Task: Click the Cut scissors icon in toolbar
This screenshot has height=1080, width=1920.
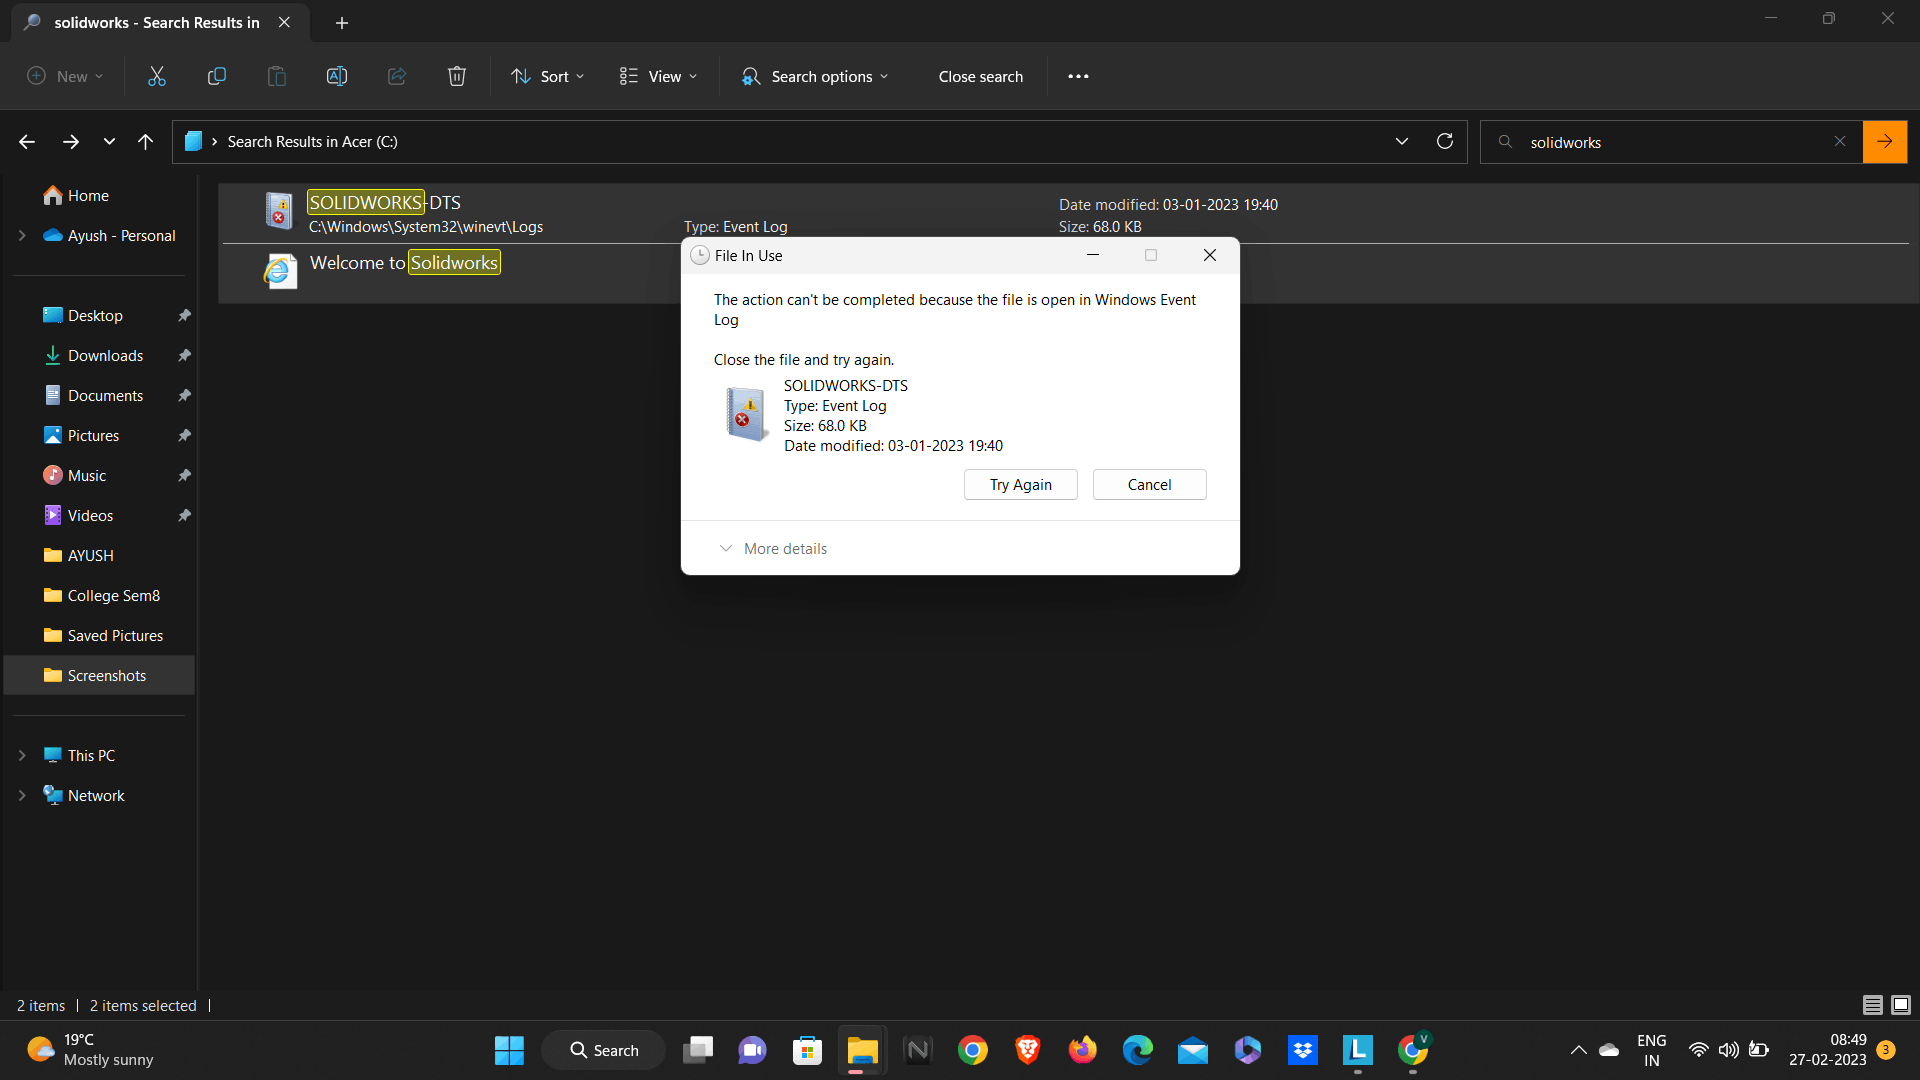Action: click(157, 76)
